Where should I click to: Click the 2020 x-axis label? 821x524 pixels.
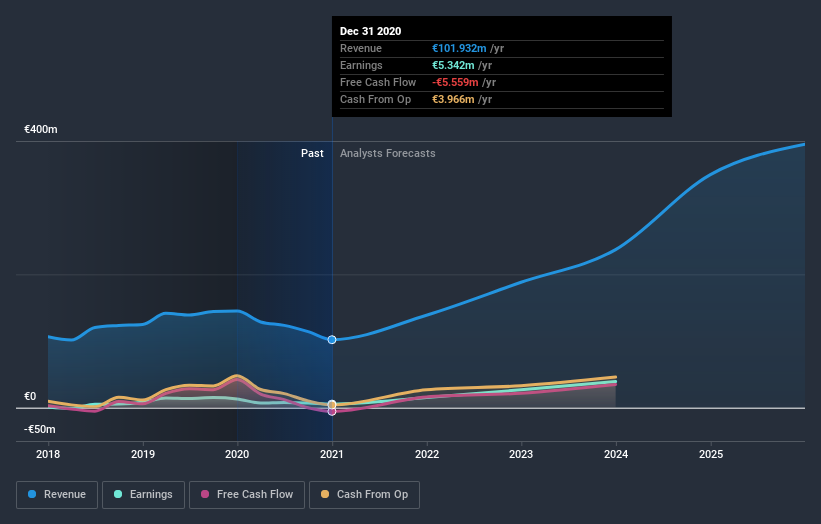tap(237, 454)
